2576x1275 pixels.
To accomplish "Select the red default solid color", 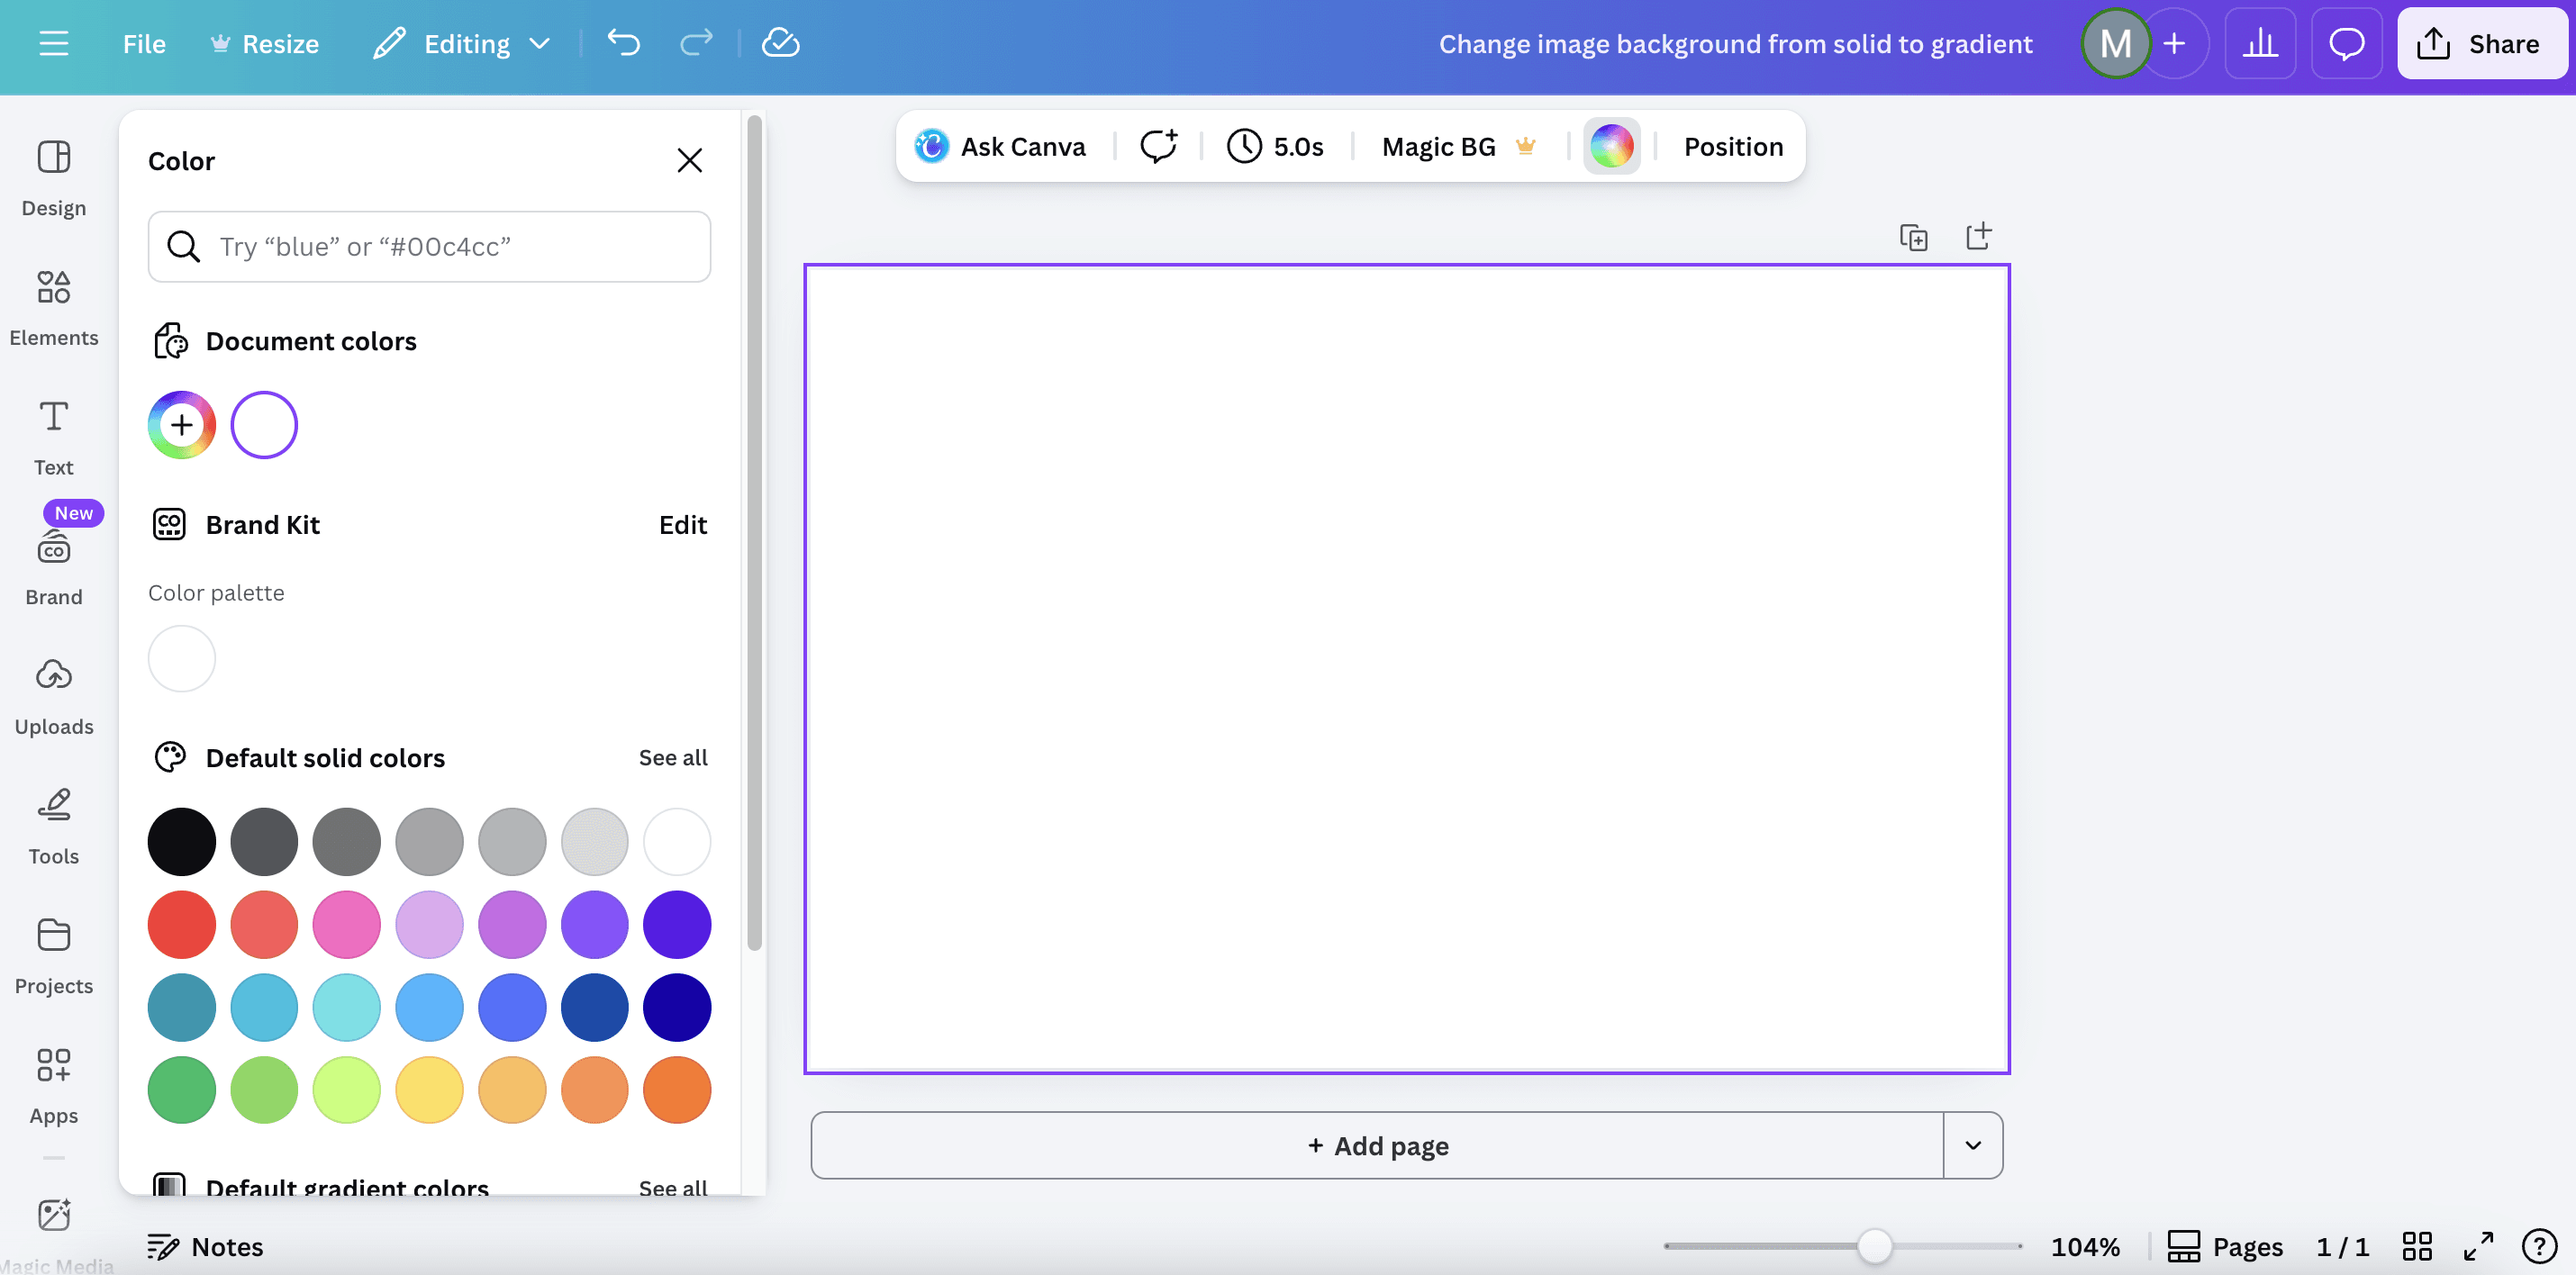I will [181, 925].
